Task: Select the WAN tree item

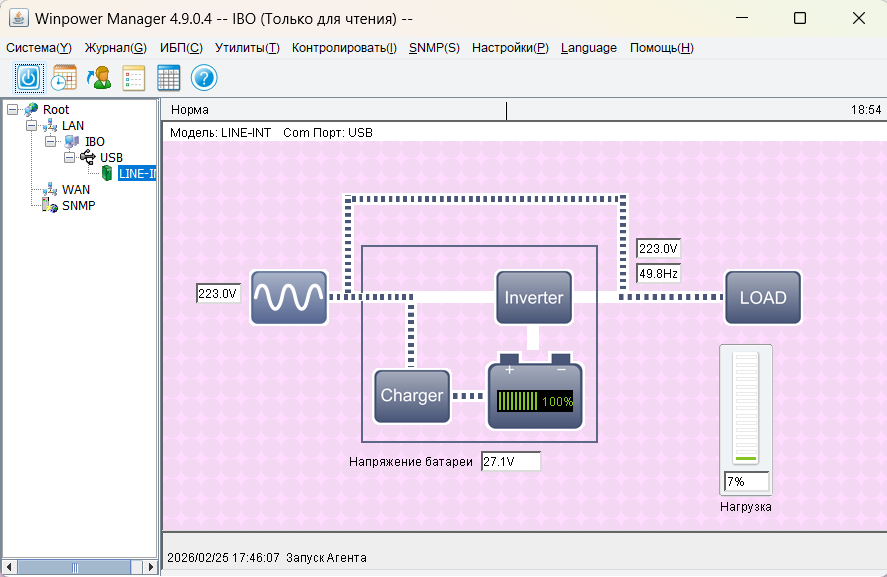Action: click(76, 190)
